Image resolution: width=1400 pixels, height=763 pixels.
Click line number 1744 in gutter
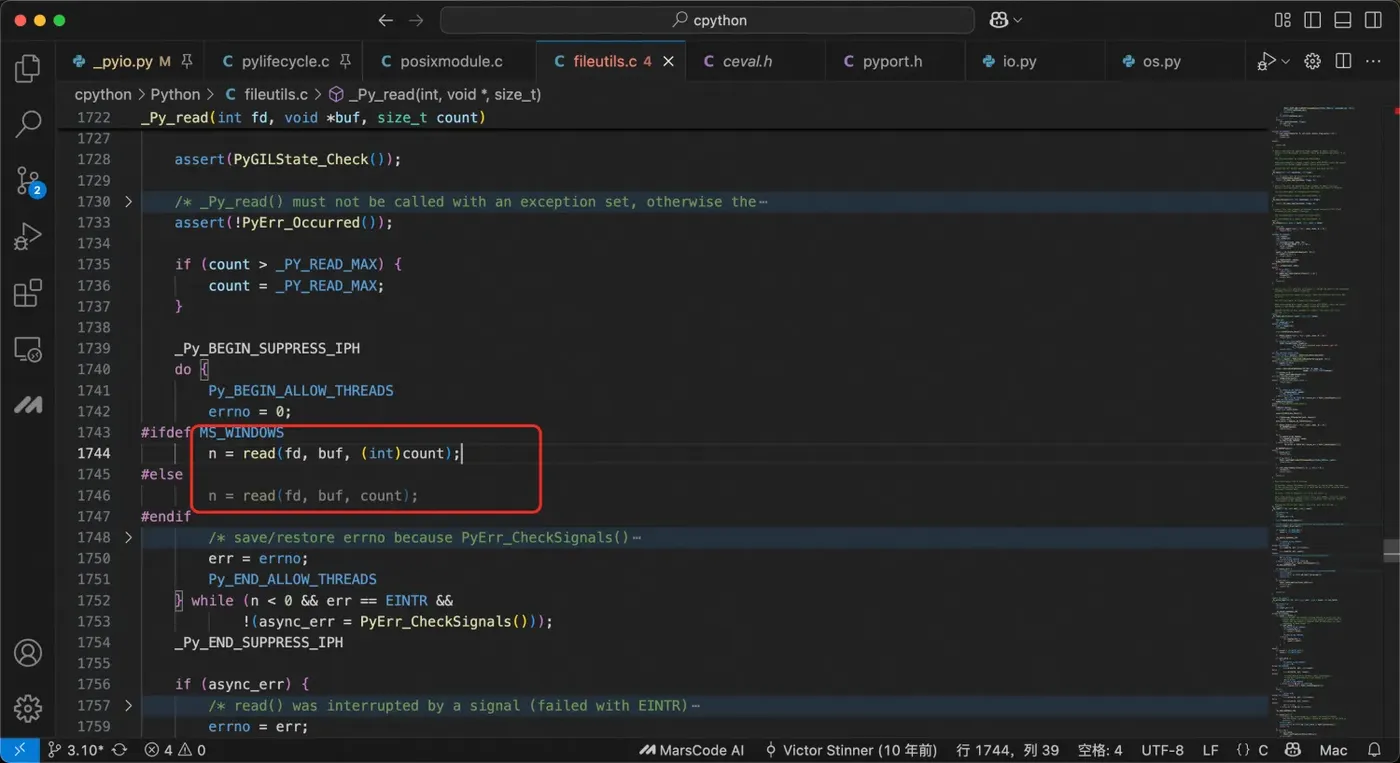coord(93,453)
